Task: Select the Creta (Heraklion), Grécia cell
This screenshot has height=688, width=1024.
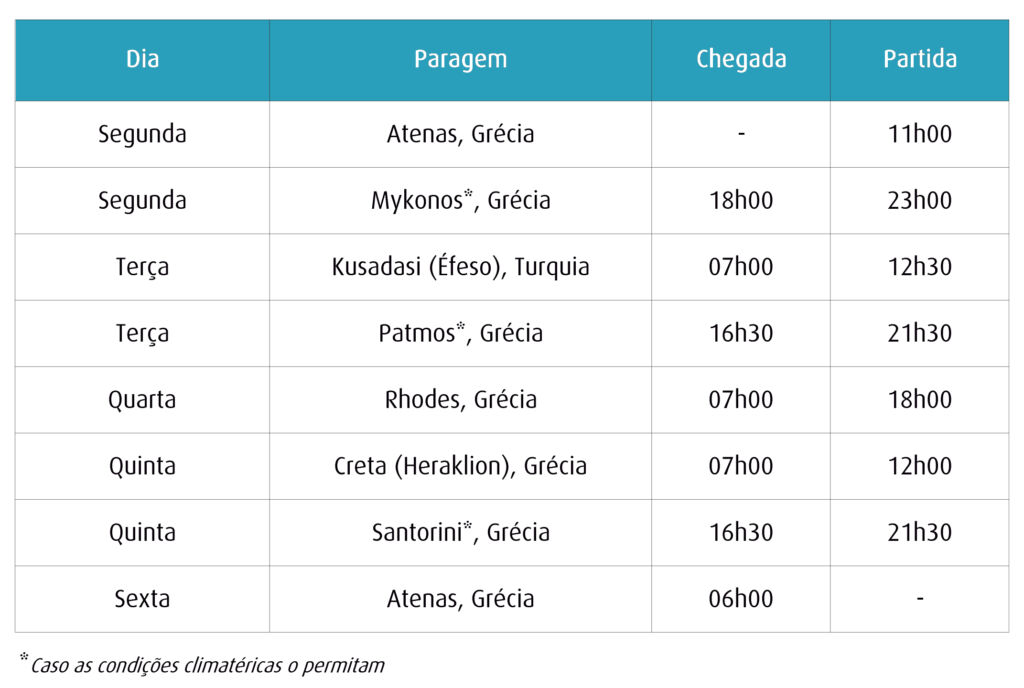Action: click(x=460, y=466)
